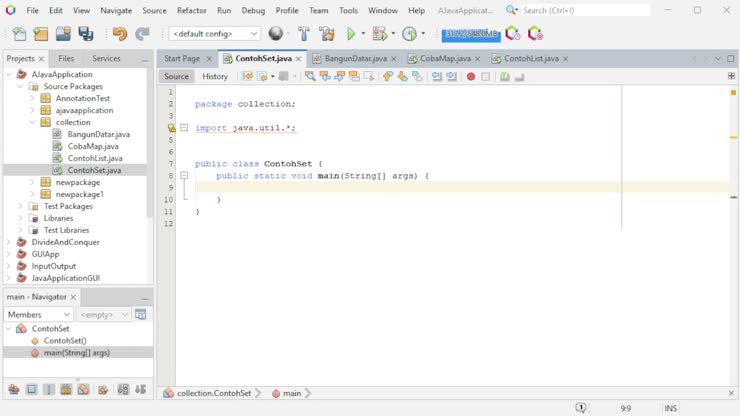Open the Refactor menu
740x416 pixels.
click(191, 10)
